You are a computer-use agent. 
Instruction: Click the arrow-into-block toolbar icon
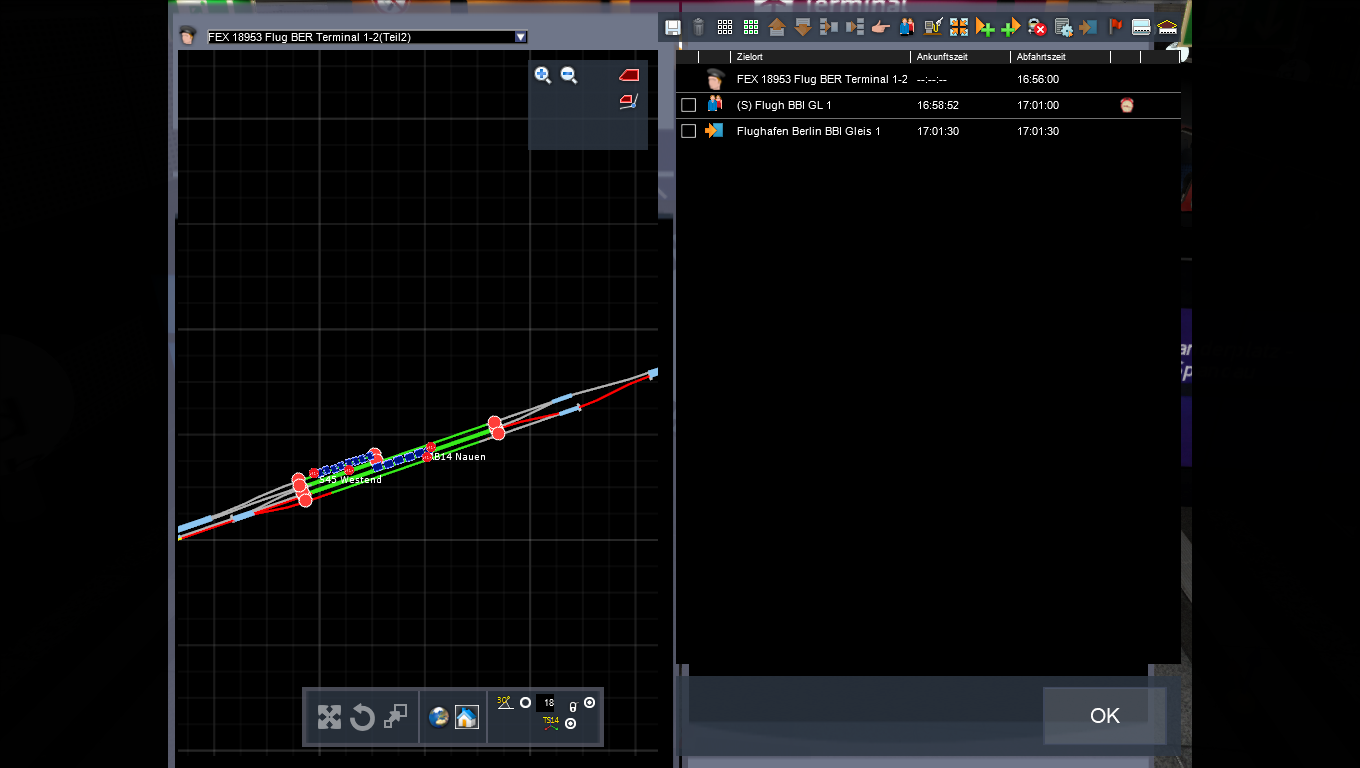[x=828, y=28]
